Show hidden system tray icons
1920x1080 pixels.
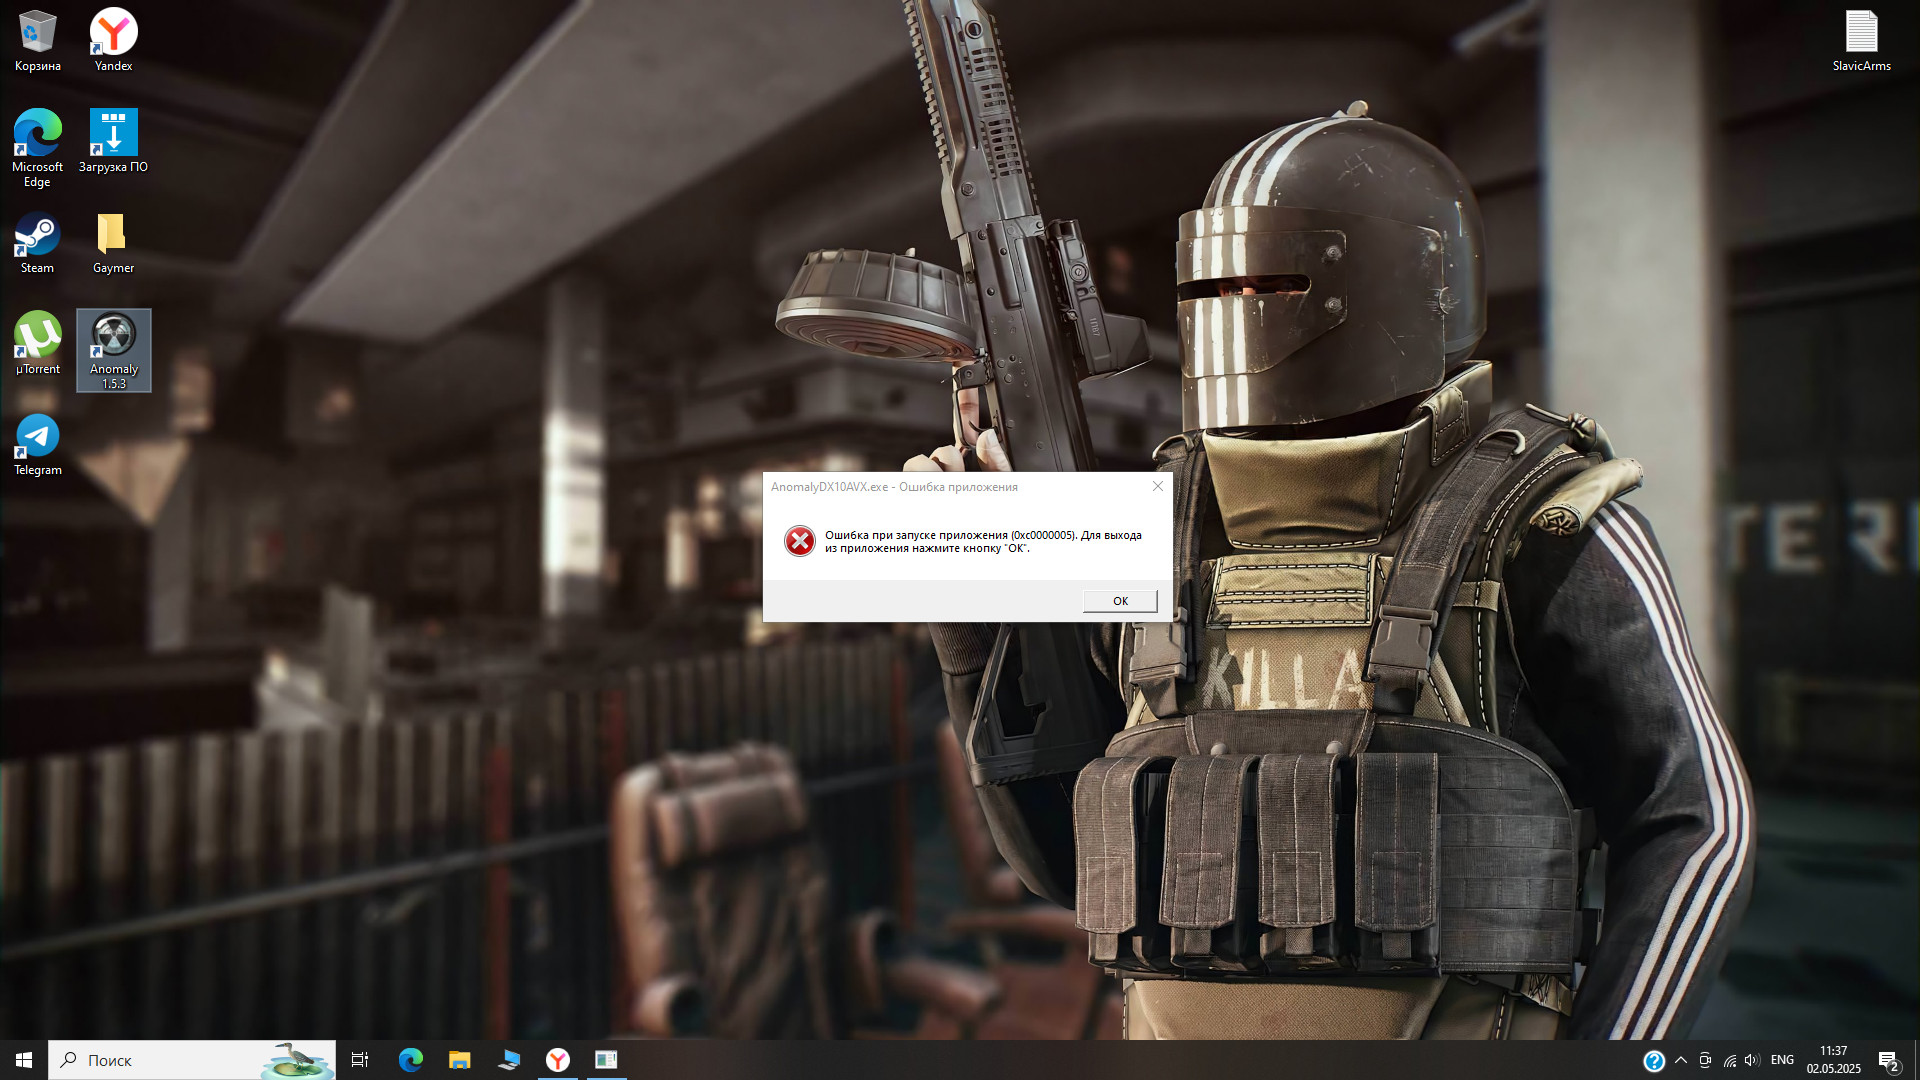coord(1681,1060)
